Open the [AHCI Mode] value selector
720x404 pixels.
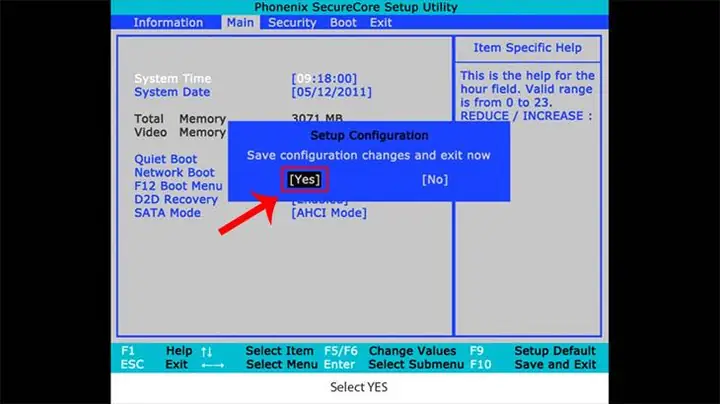click(329, 213)
